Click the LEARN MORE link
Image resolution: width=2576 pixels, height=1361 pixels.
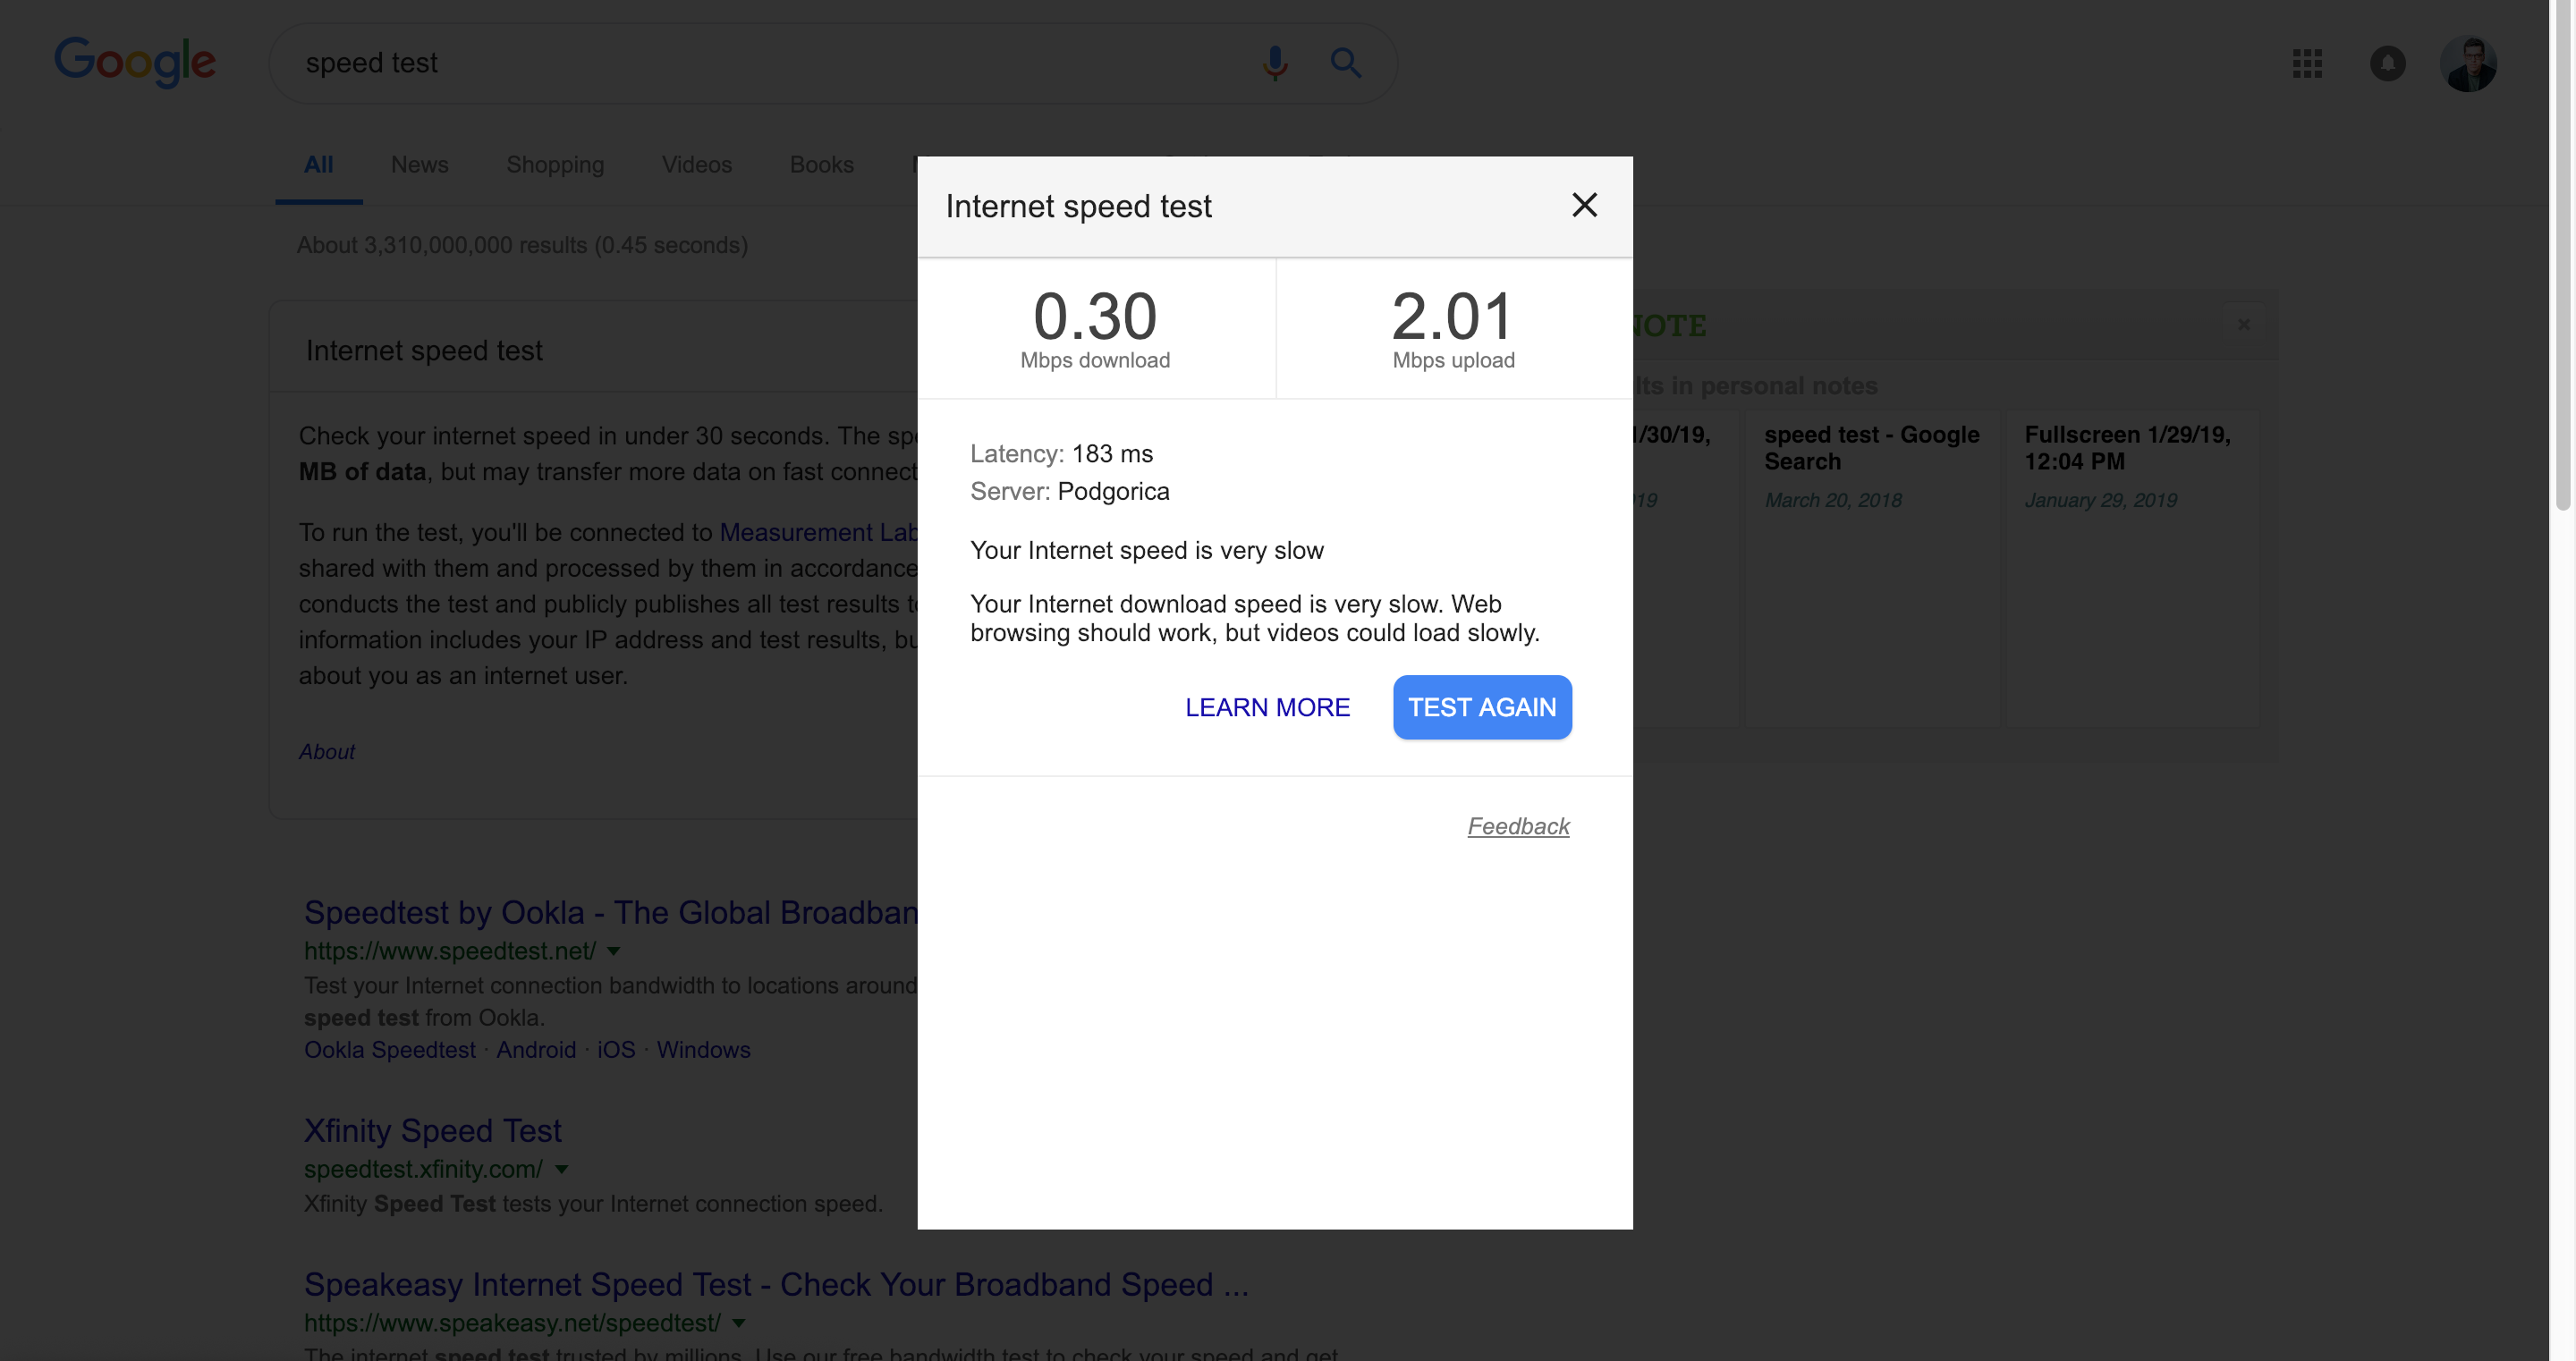[x=1267, y=707]
